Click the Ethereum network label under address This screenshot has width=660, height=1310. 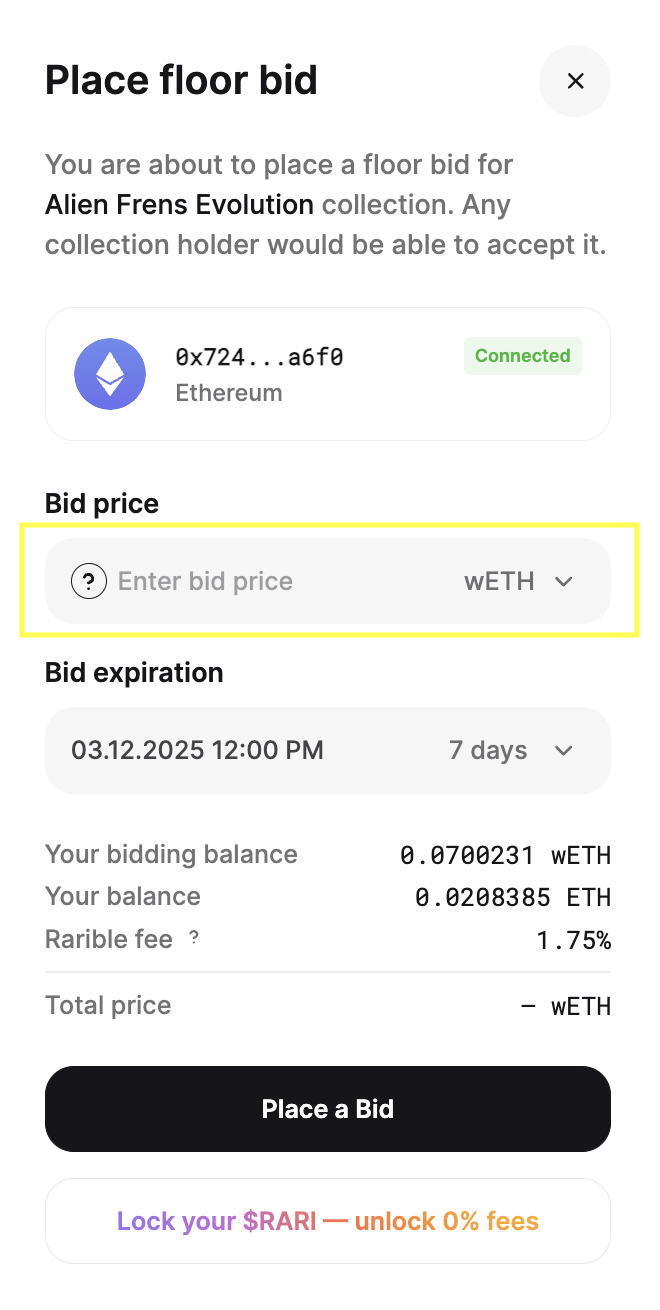(229, 393)
